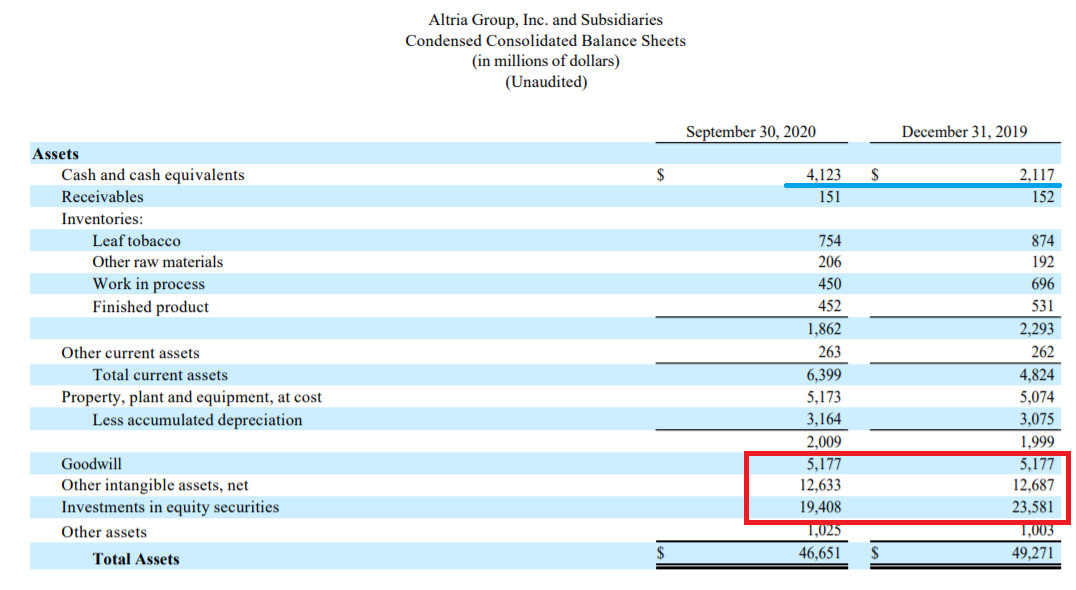Select the "Condensed Consolidated Balance Sheets" heading

[546, 40]
